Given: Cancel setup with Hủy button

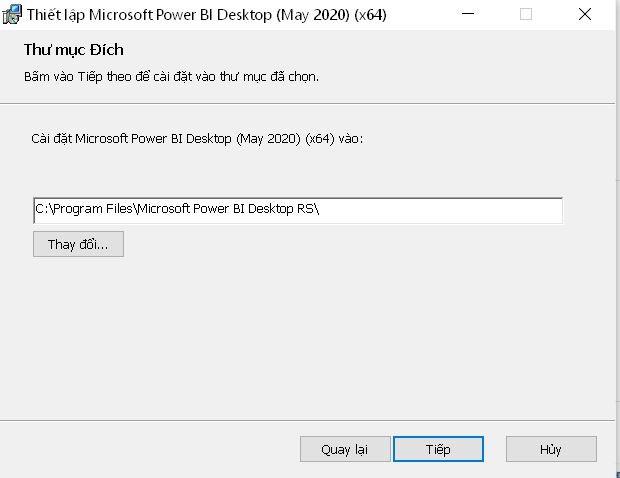Looking at the screenshot, I should tap(551, 449).
